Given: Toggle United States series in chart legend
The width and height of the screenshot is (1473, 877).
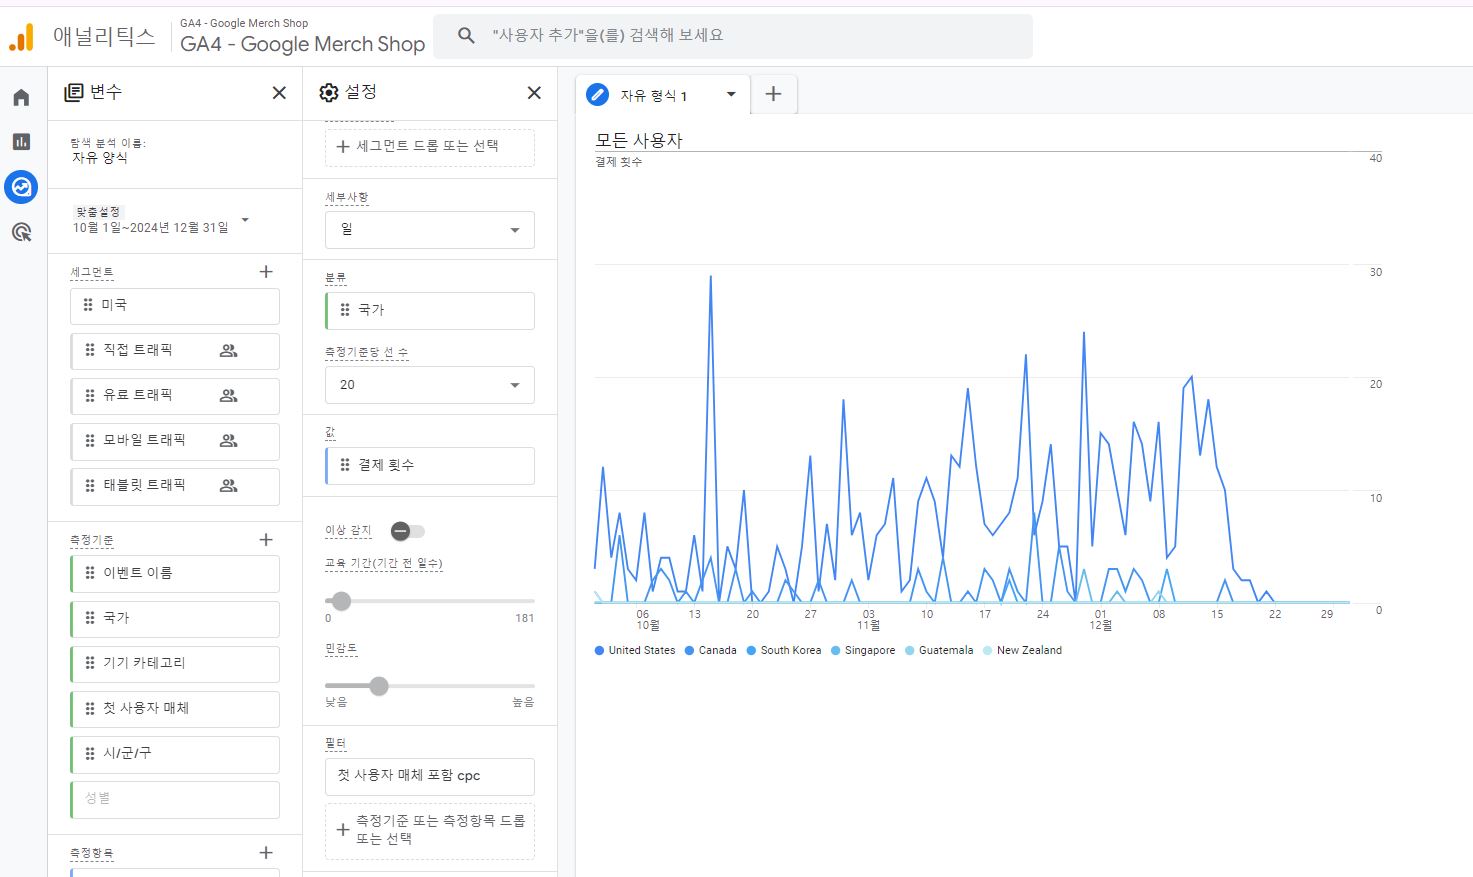Looking at the screenshot, I should coord(635,651).
